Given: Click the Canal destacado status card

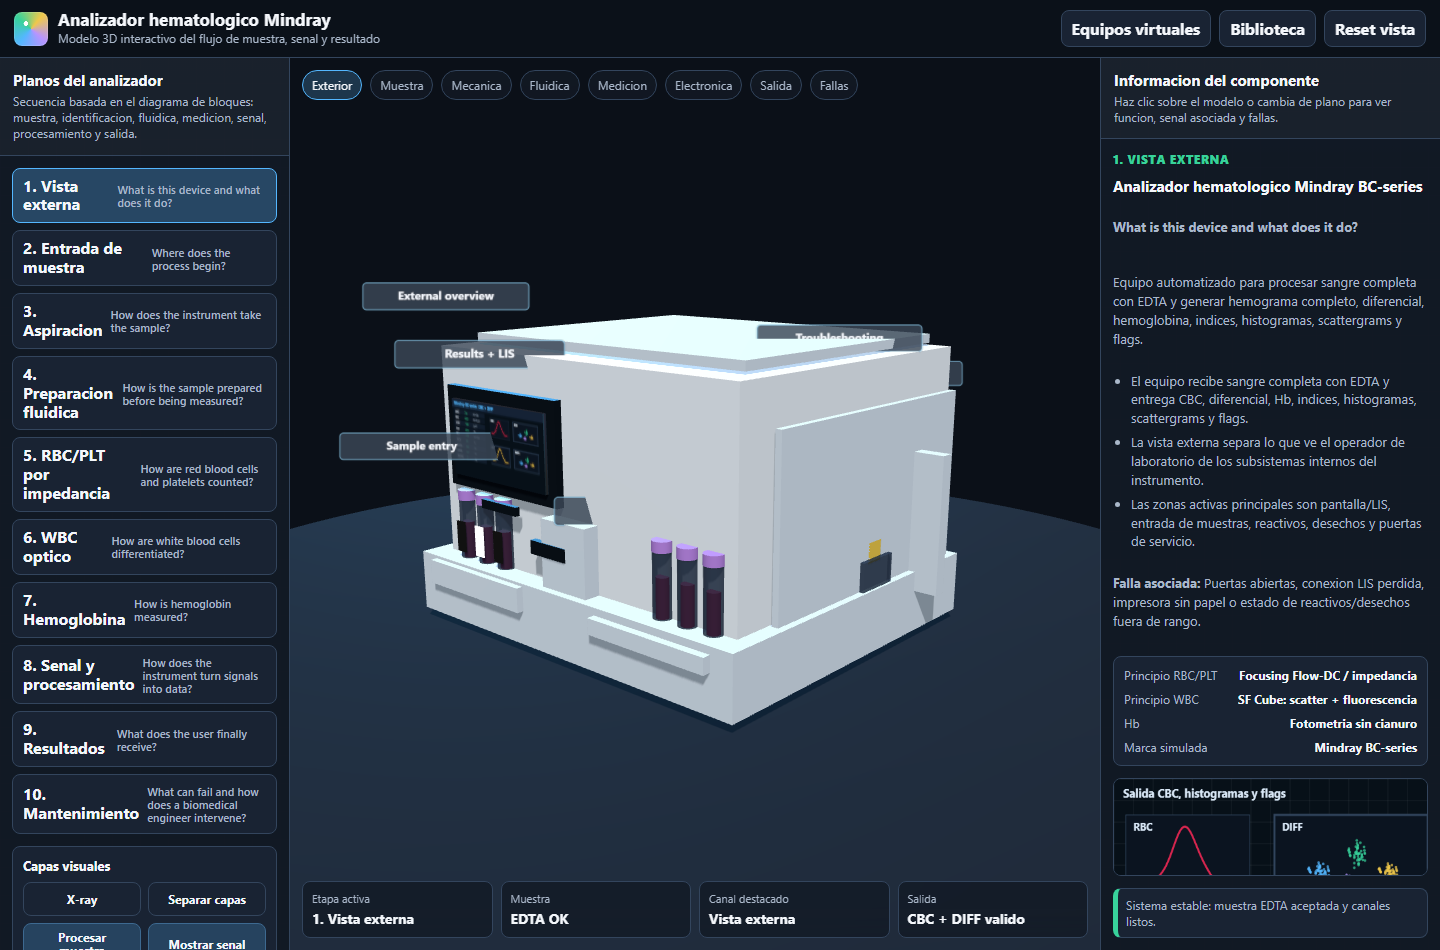Looking at the screenshot, I should click(x=794, y=909).
